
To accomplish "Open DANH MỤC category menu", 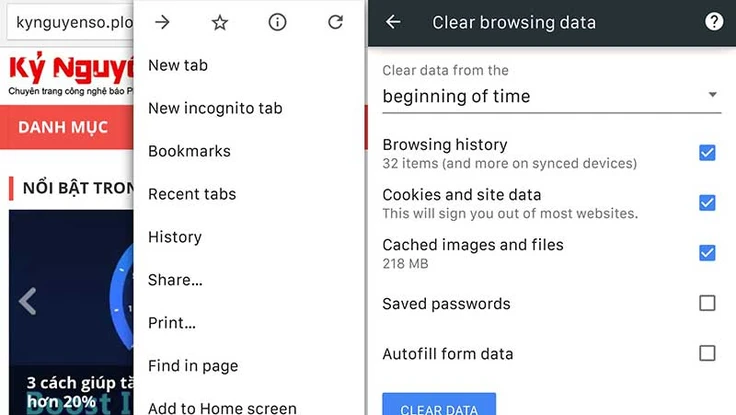I will point(63,127).
